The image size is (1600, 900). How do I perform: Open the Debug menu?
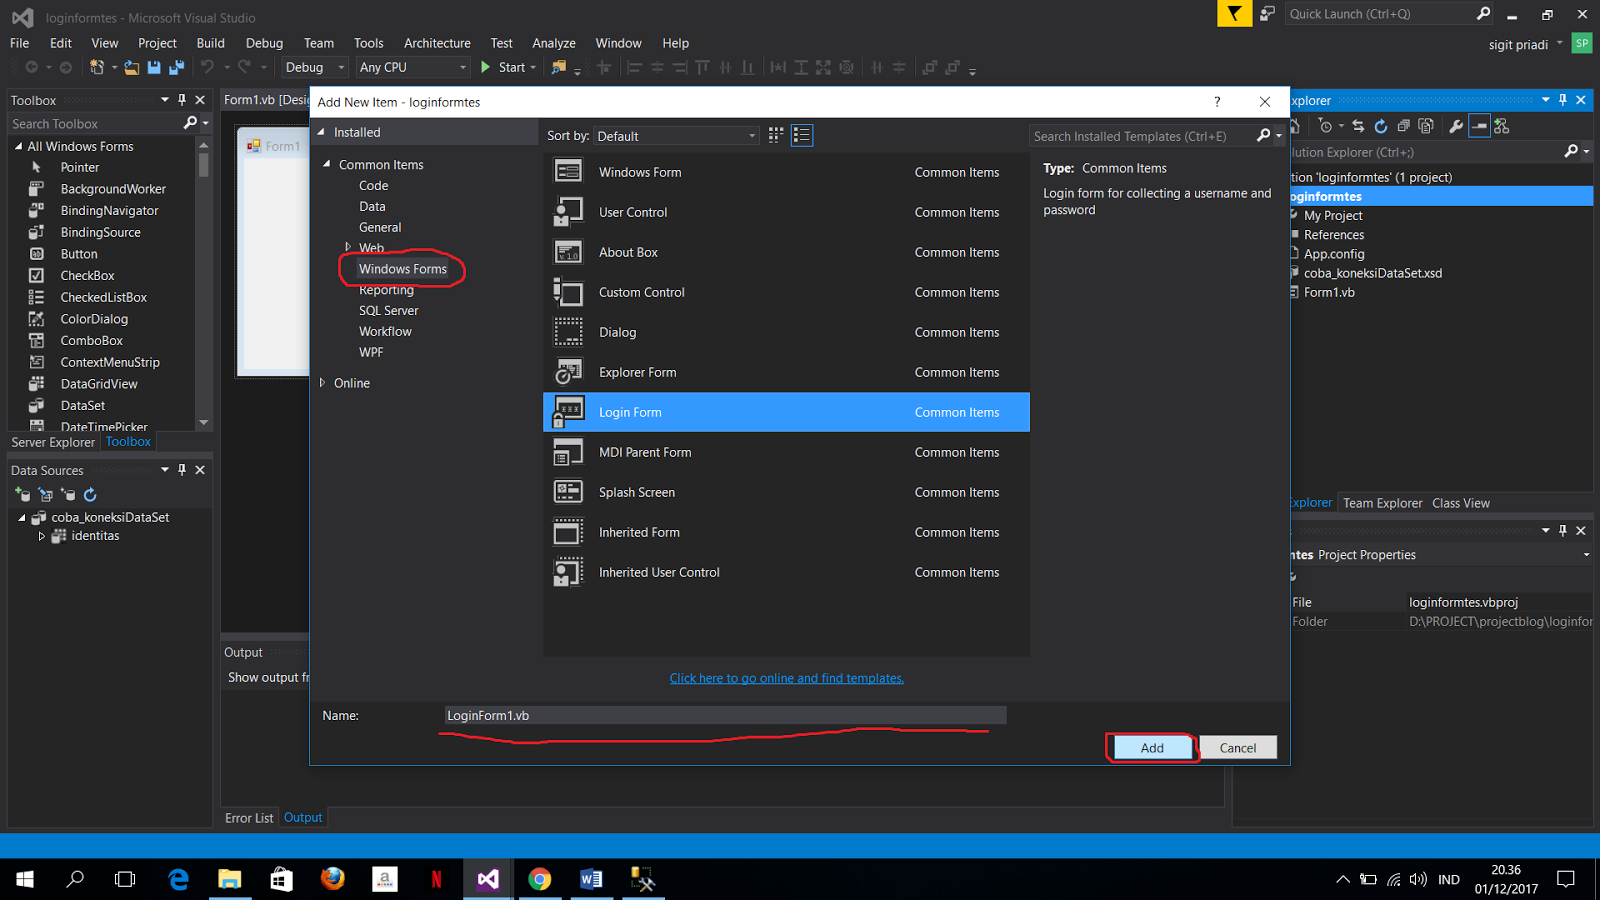pyautogui.click(x=264, y=43)
